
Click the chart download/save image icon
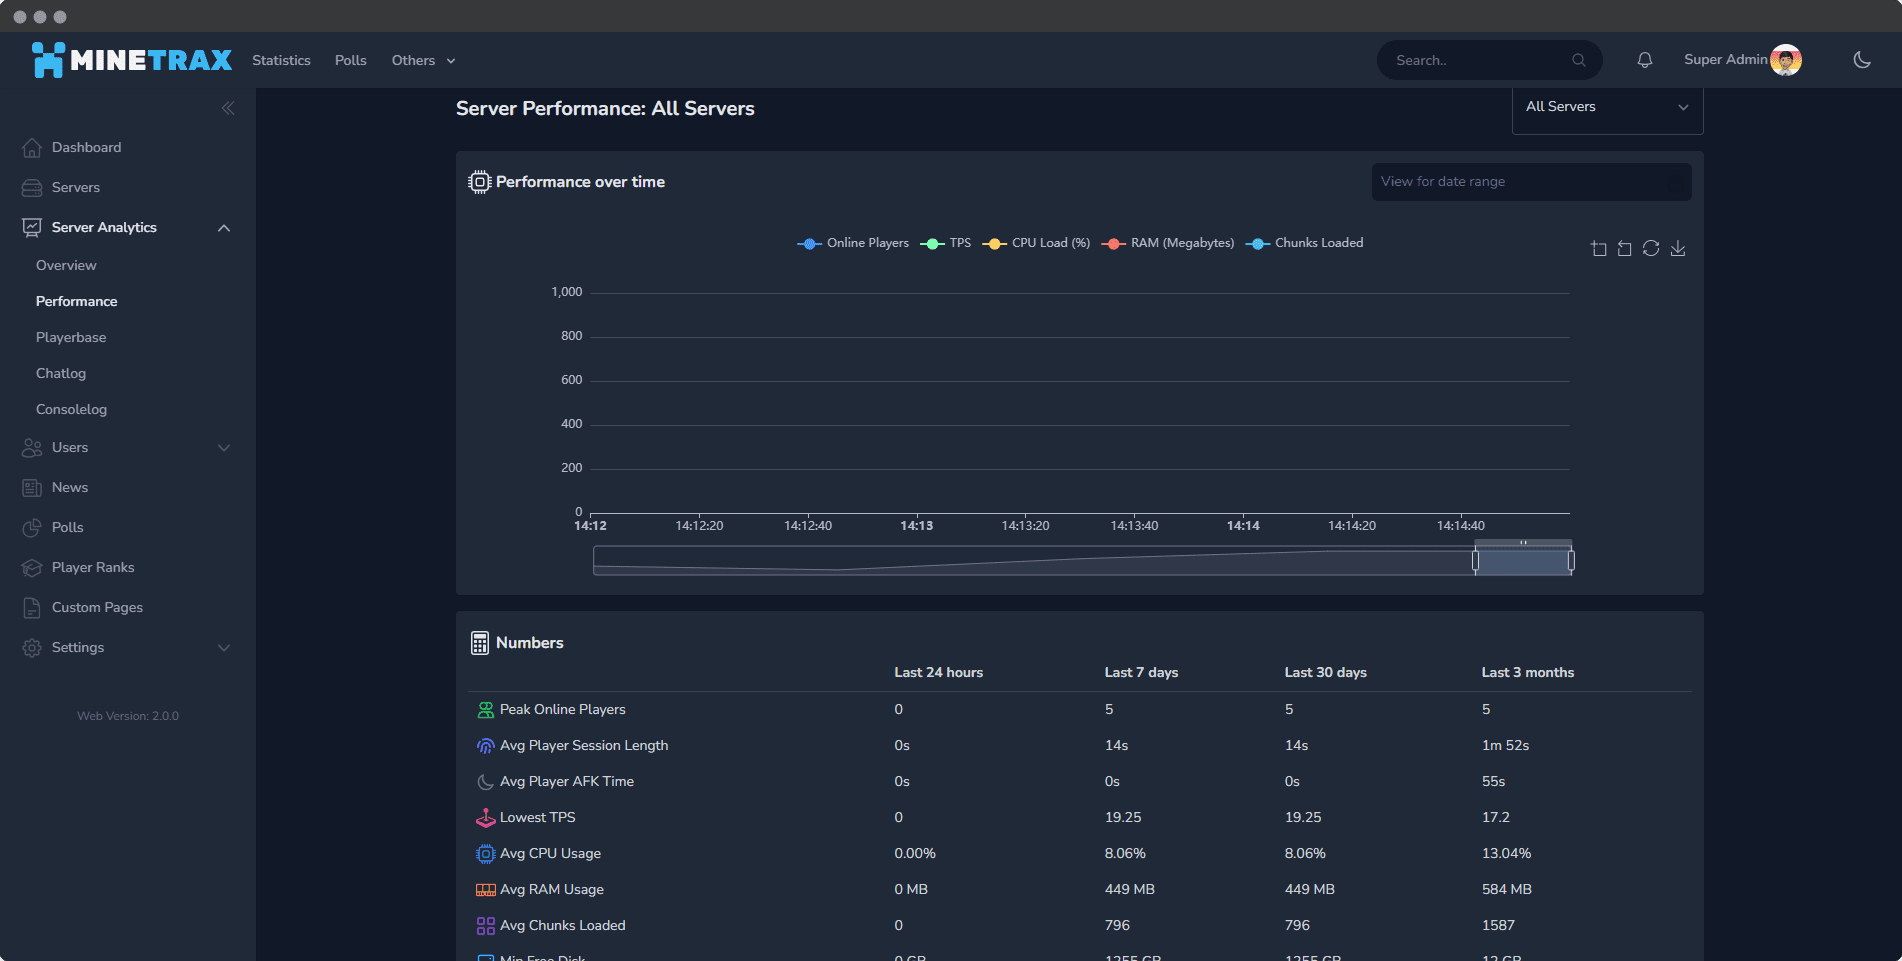pyautogui.click(x=1678, y=248)
